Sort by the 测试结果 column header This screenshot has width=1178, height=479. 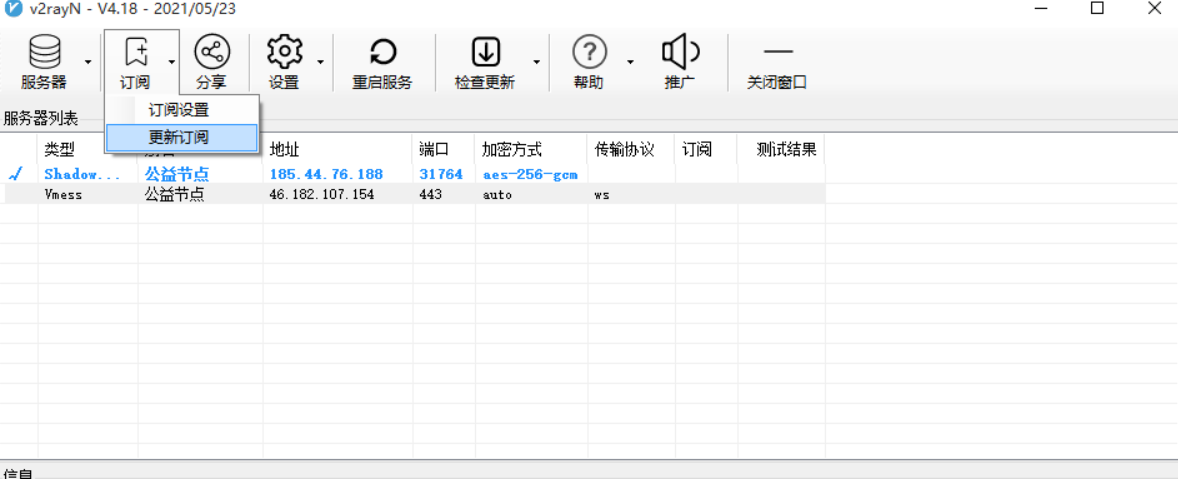click(x=787, y=149)
